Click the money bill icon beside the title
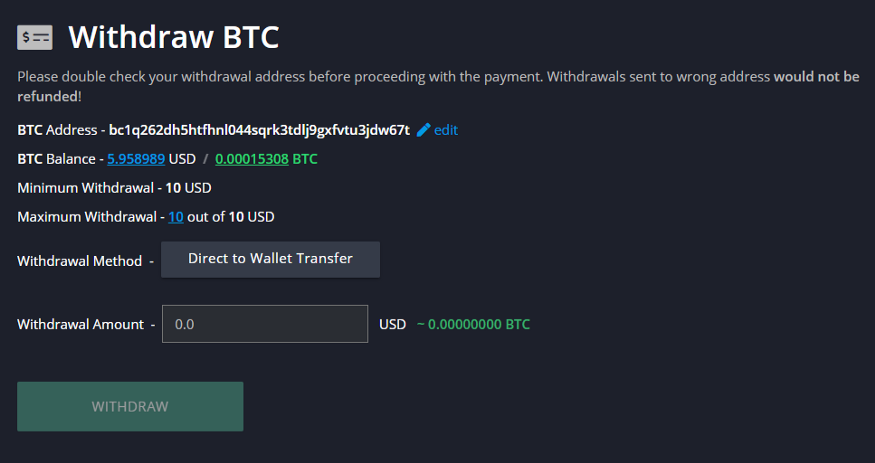Viewport: 875px width, 463px height. [35, 38]
